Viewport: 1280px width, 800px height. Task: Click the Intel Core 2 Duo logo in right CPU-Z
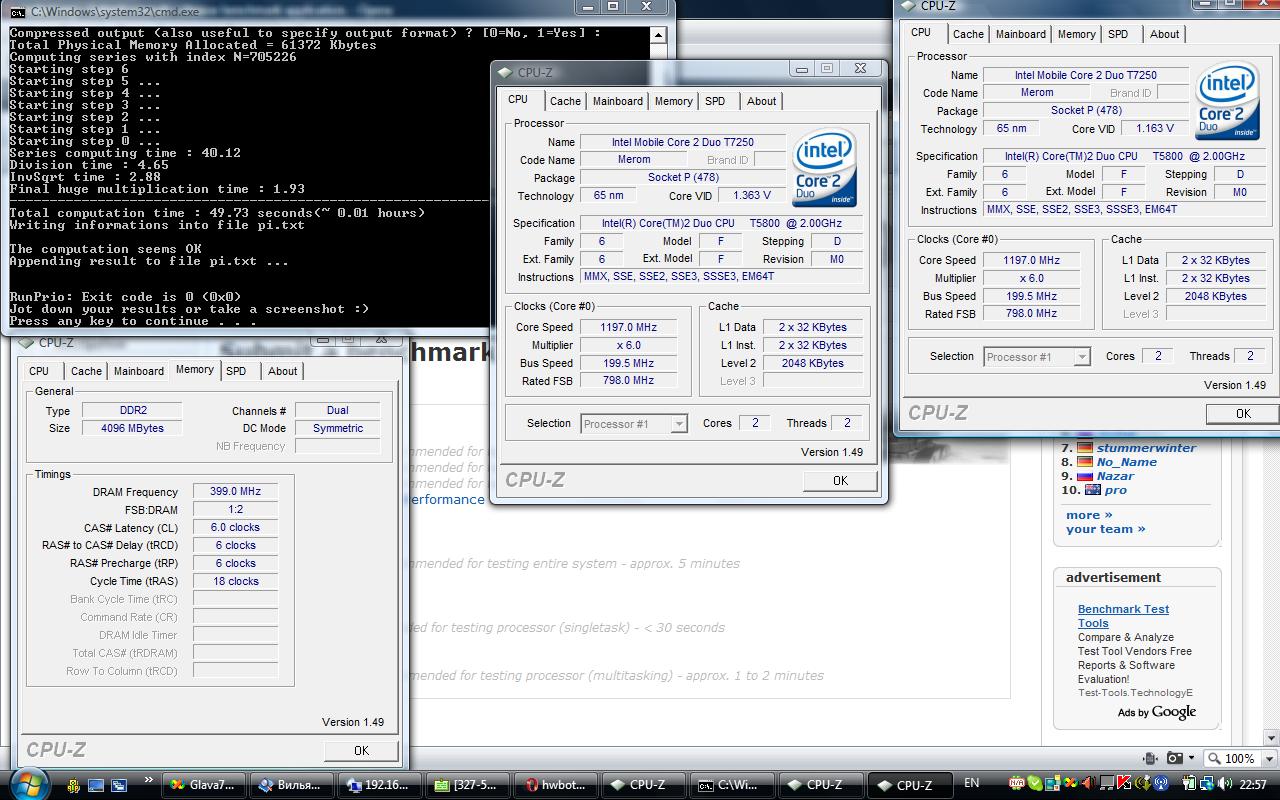pyautogui.click(x=1227, y=102)
